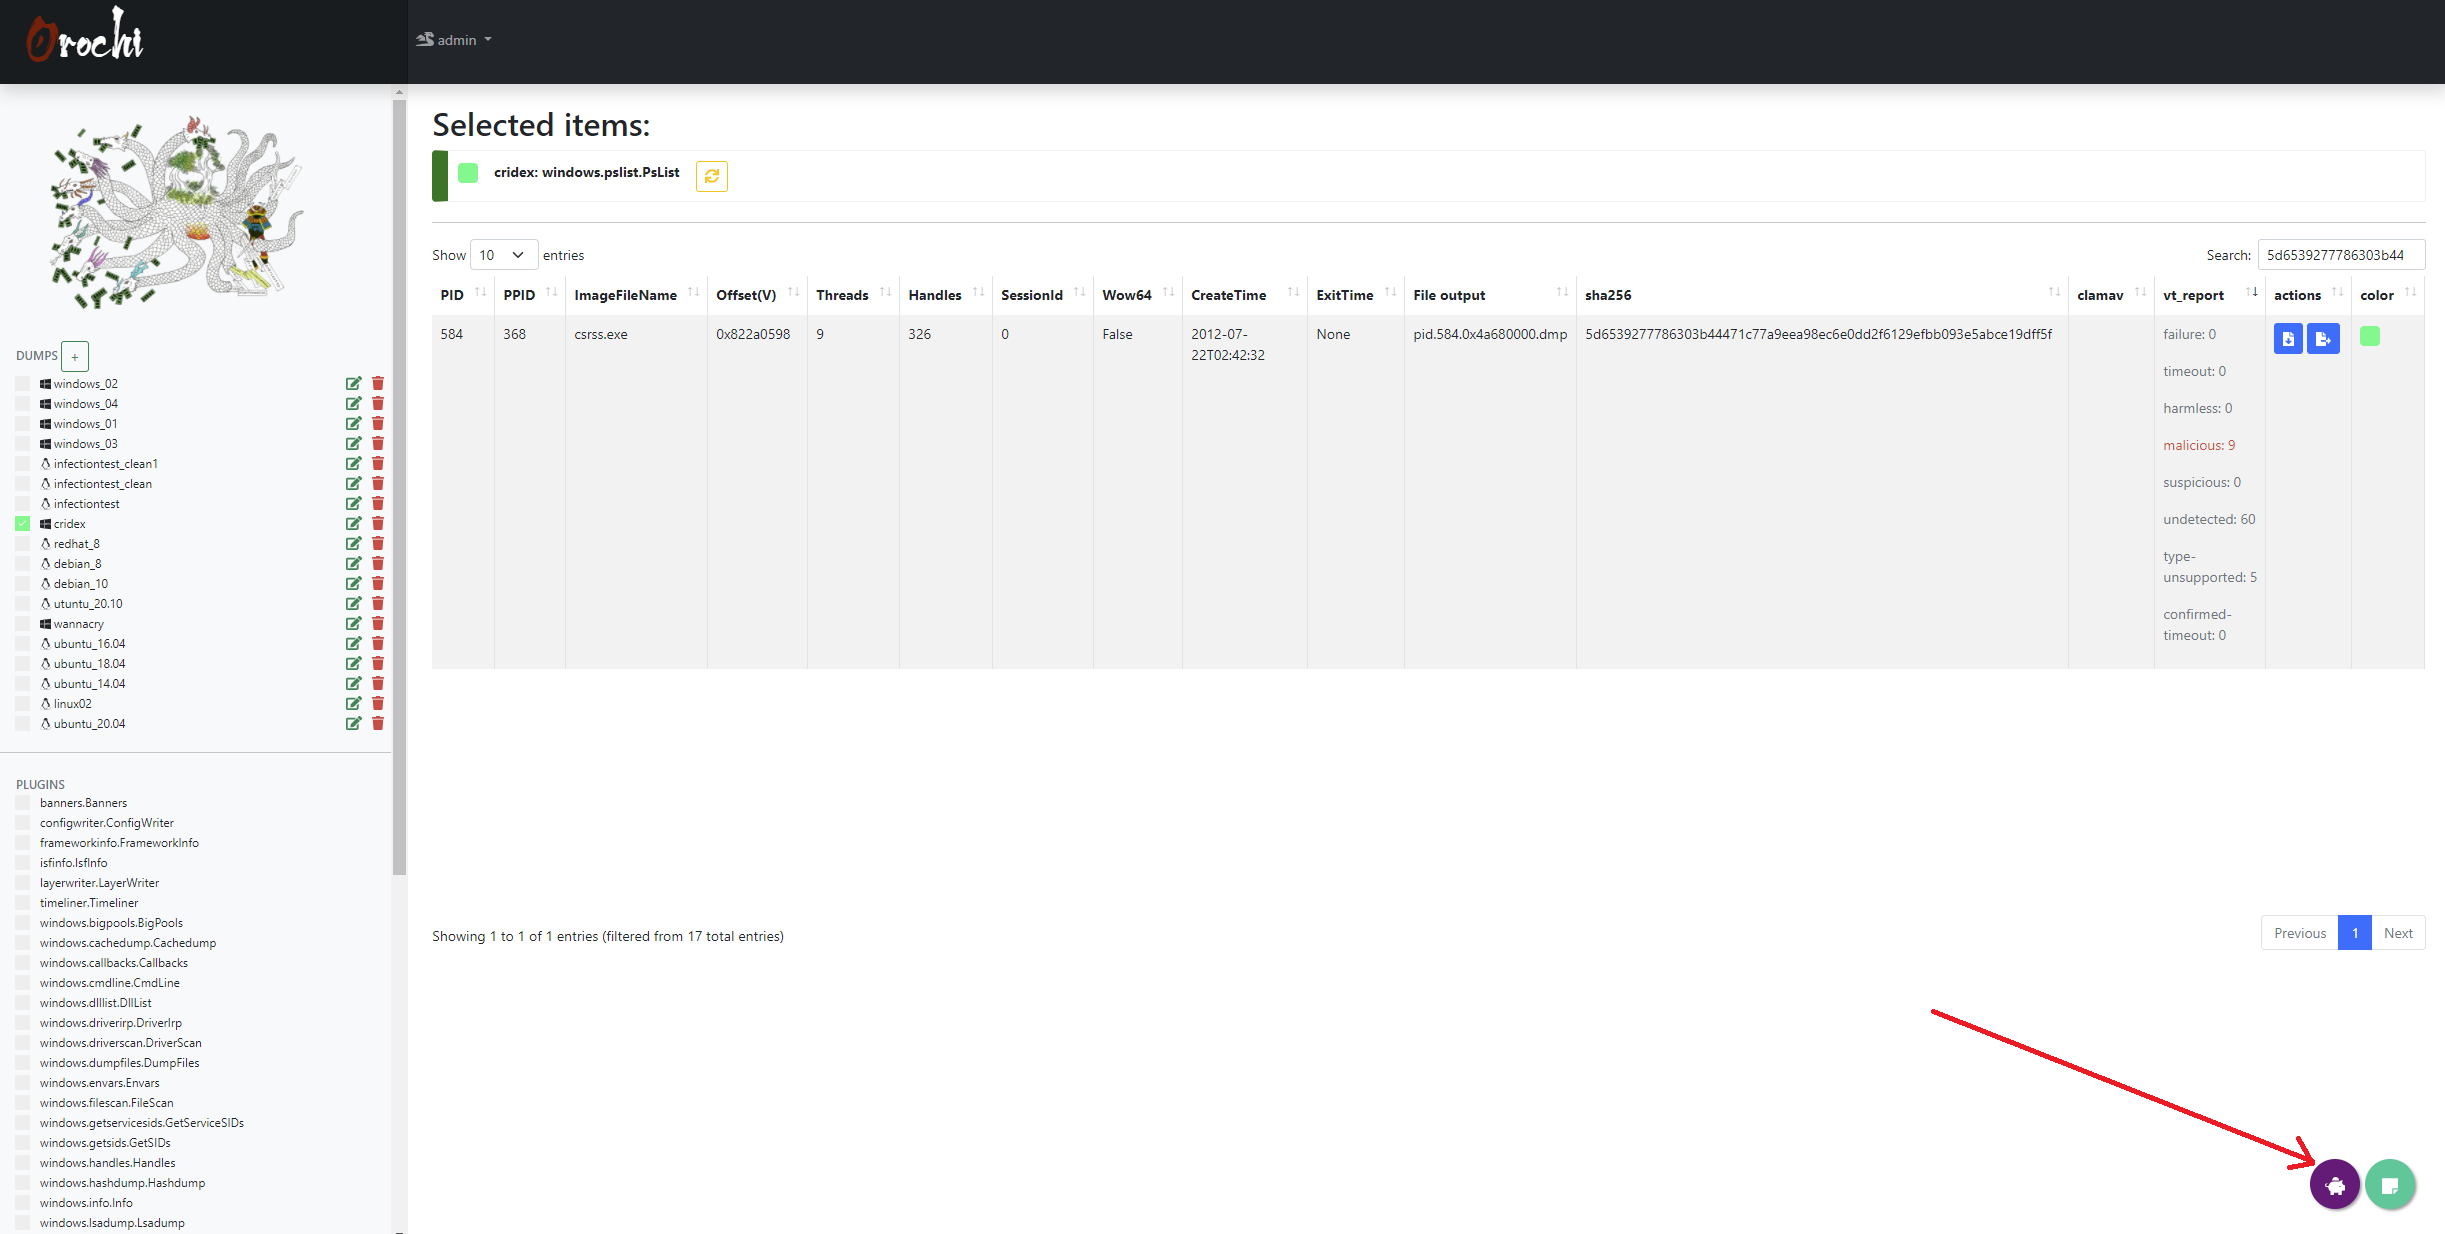Sort table by ImageFileName column
The image size is (2445, 1234).
coord(636,295)
